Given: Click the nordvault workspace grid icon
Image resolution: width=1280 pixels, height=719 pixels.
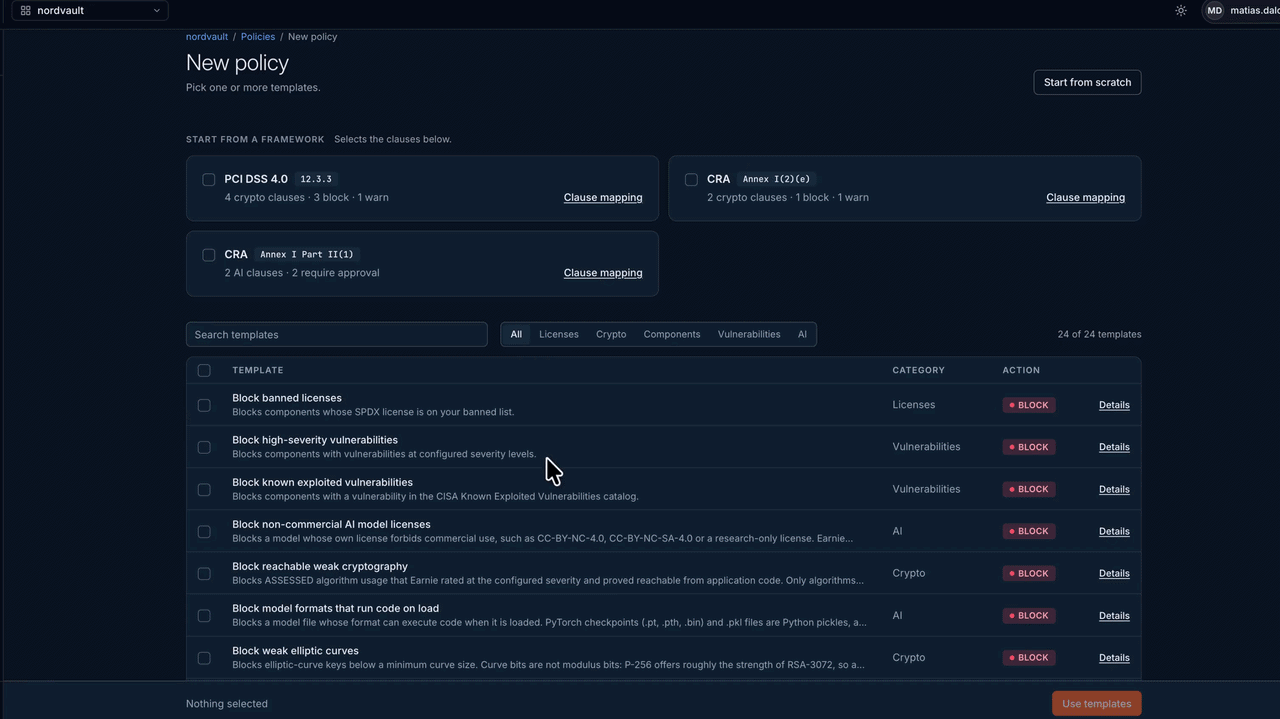Looking at the screenshot, I should coord(25,11).
